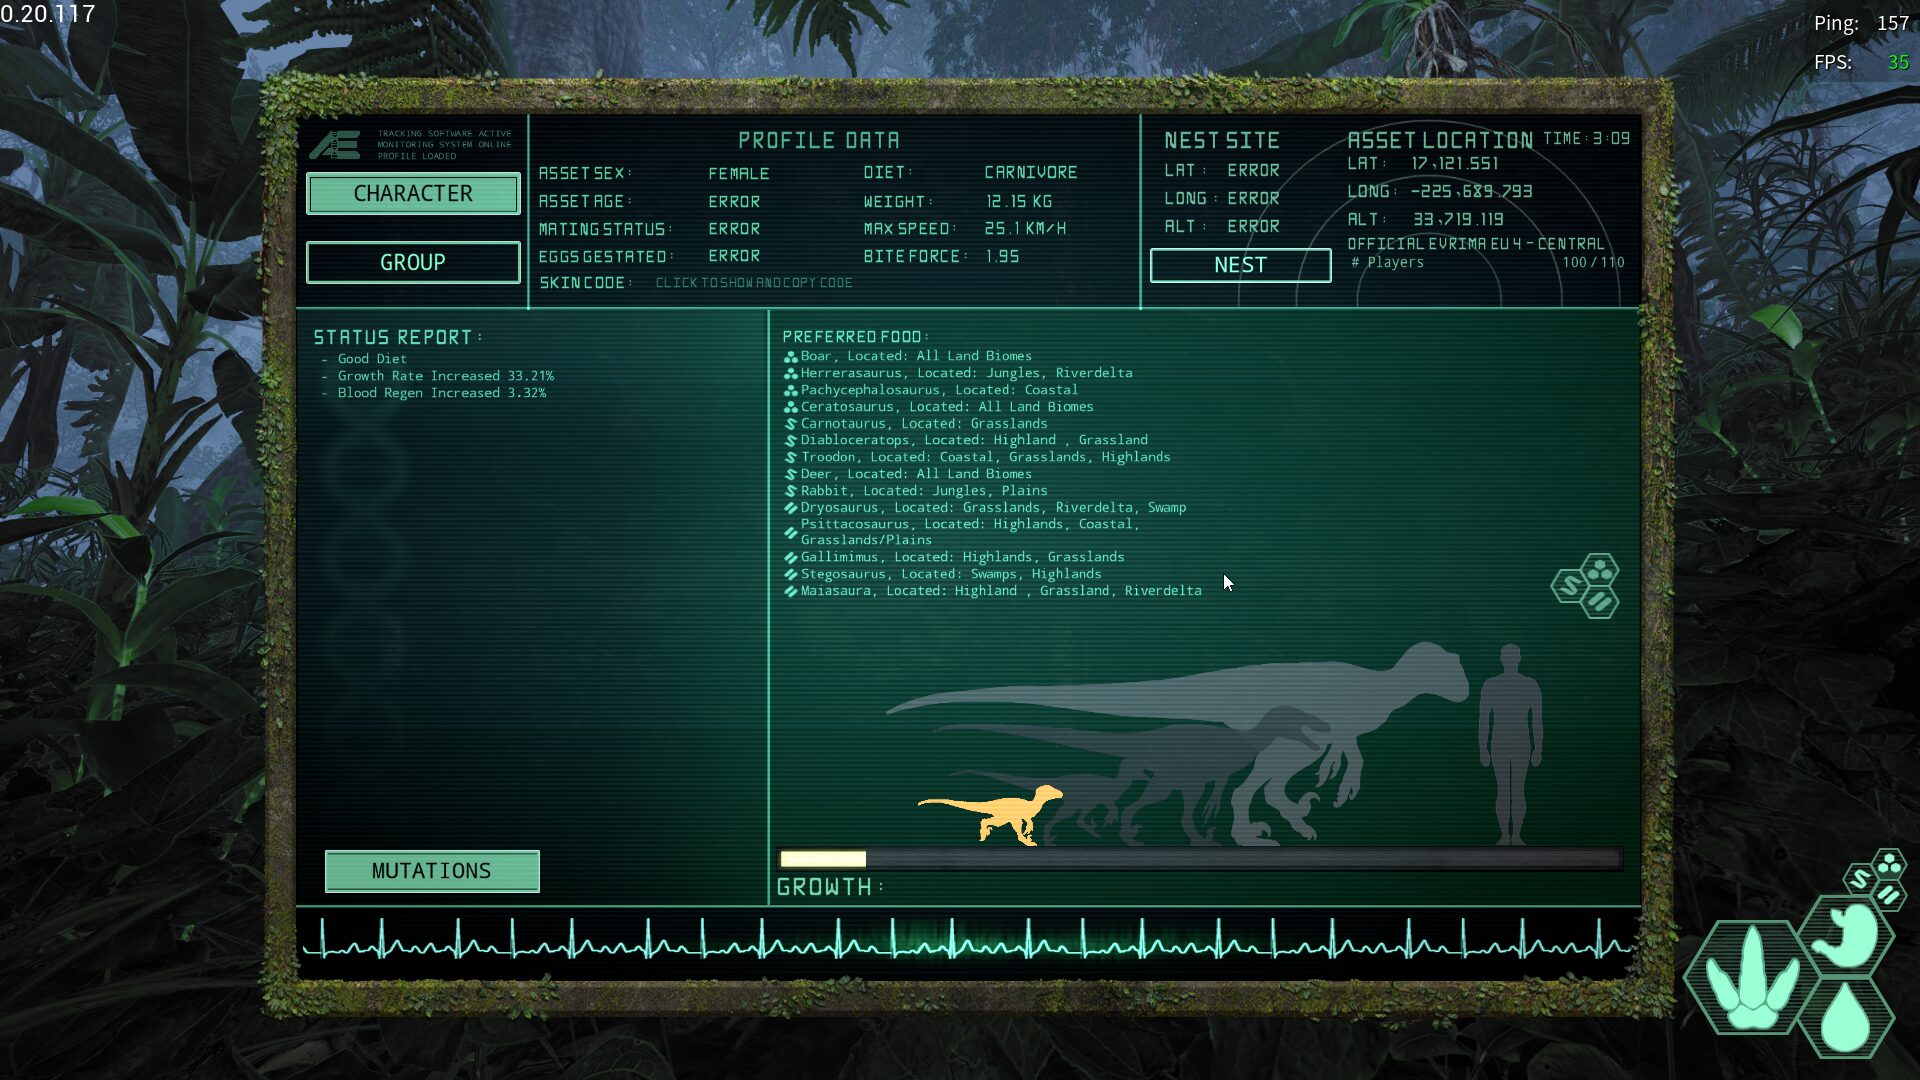Click to show and copy skin code
1920x1080 pixels.
pyautogui.click(x=754, y=283)
